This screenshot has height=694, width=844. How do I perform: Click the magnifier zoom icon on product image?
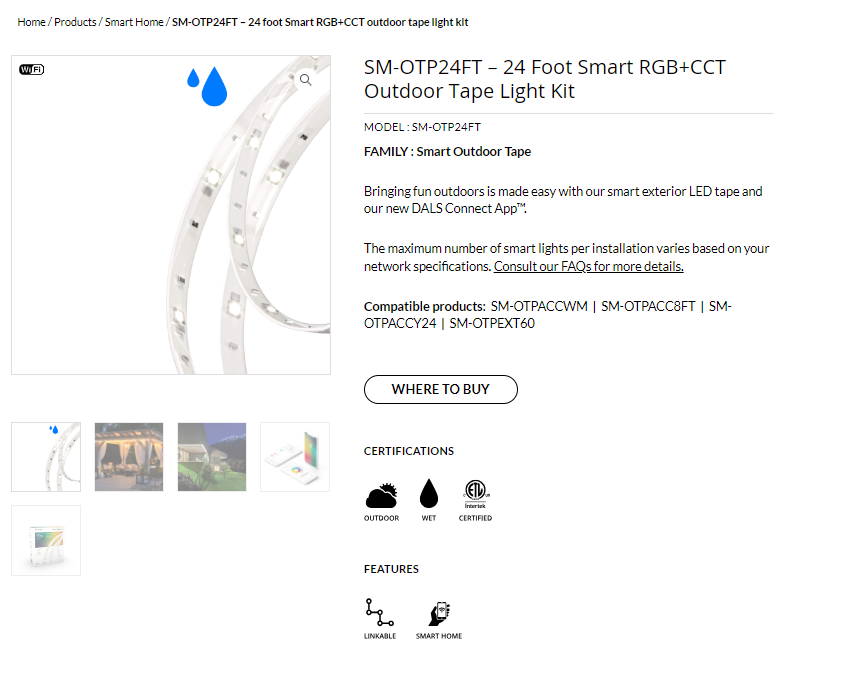306,80
